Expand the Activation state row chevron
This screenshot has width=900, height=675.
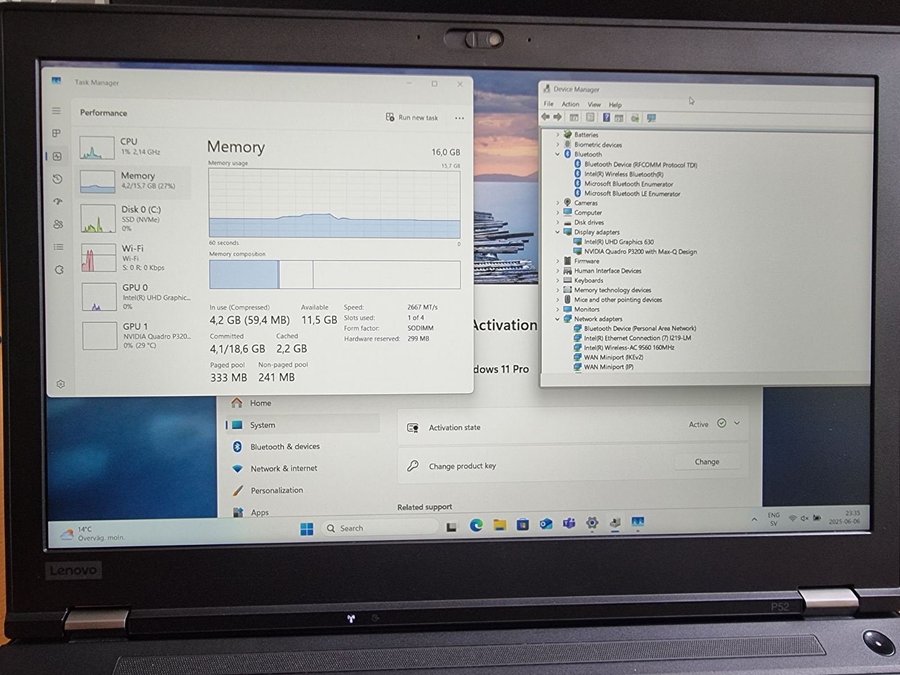pos(737,423)
